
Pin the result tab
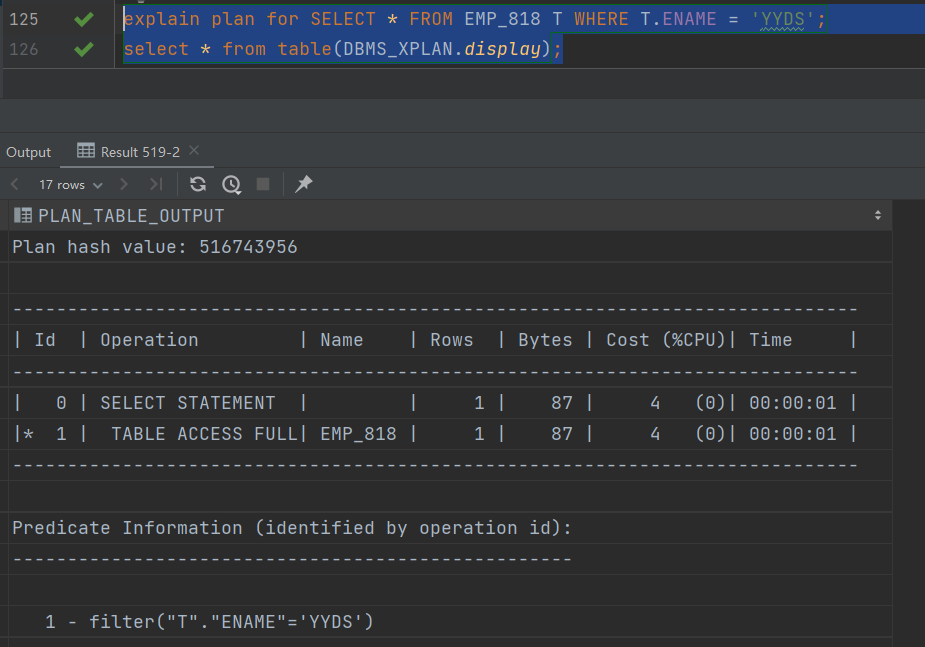tap(303, 184)
